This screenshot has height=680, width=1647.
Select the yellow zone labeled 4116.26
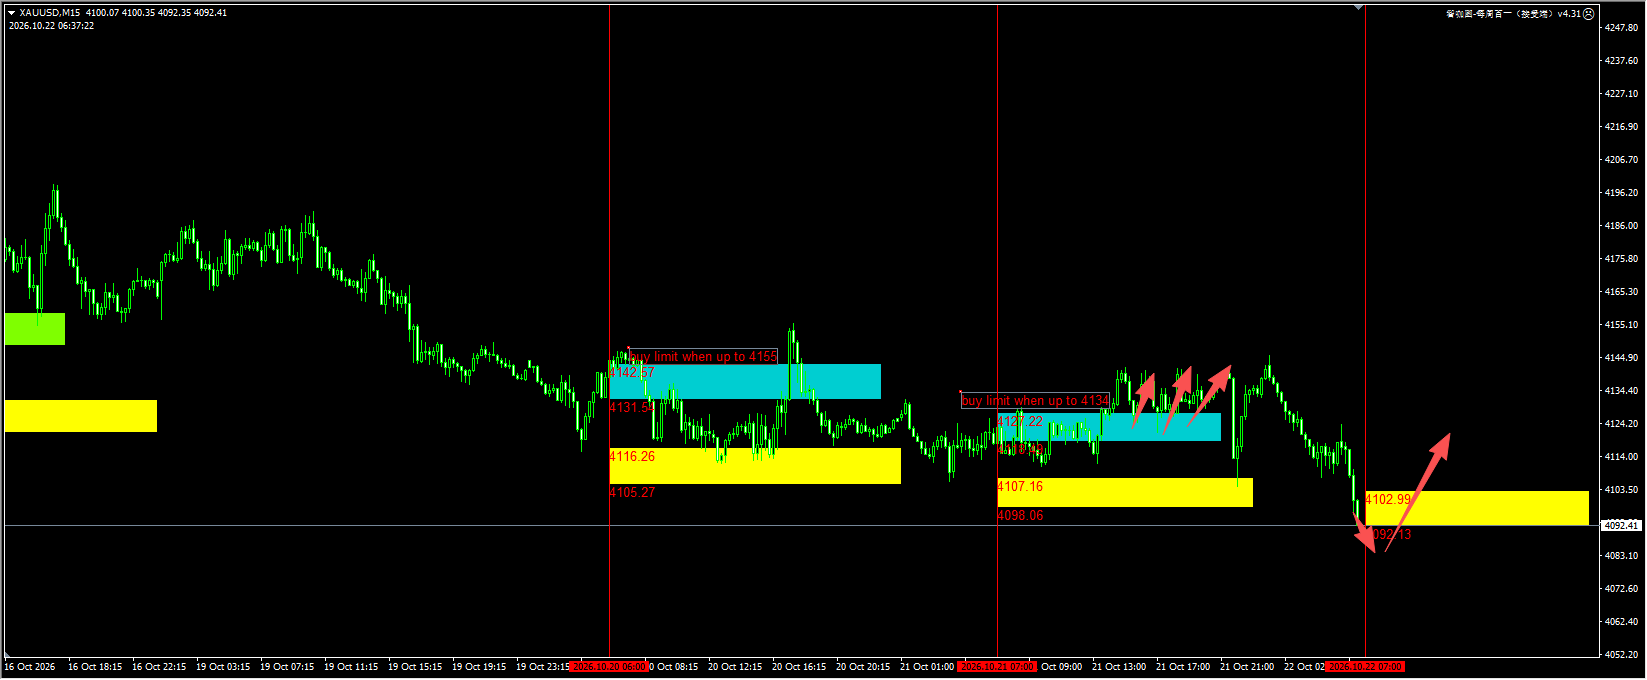tap(755, 466)
